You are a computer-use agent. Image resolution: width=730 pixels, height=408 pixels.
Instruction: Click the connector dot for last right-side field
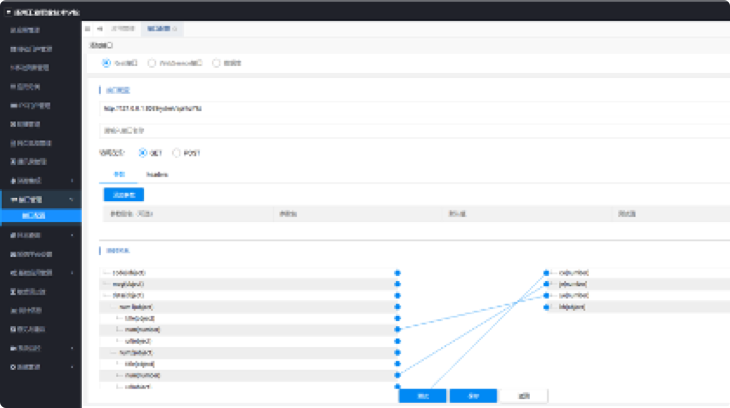click(546, 307)
